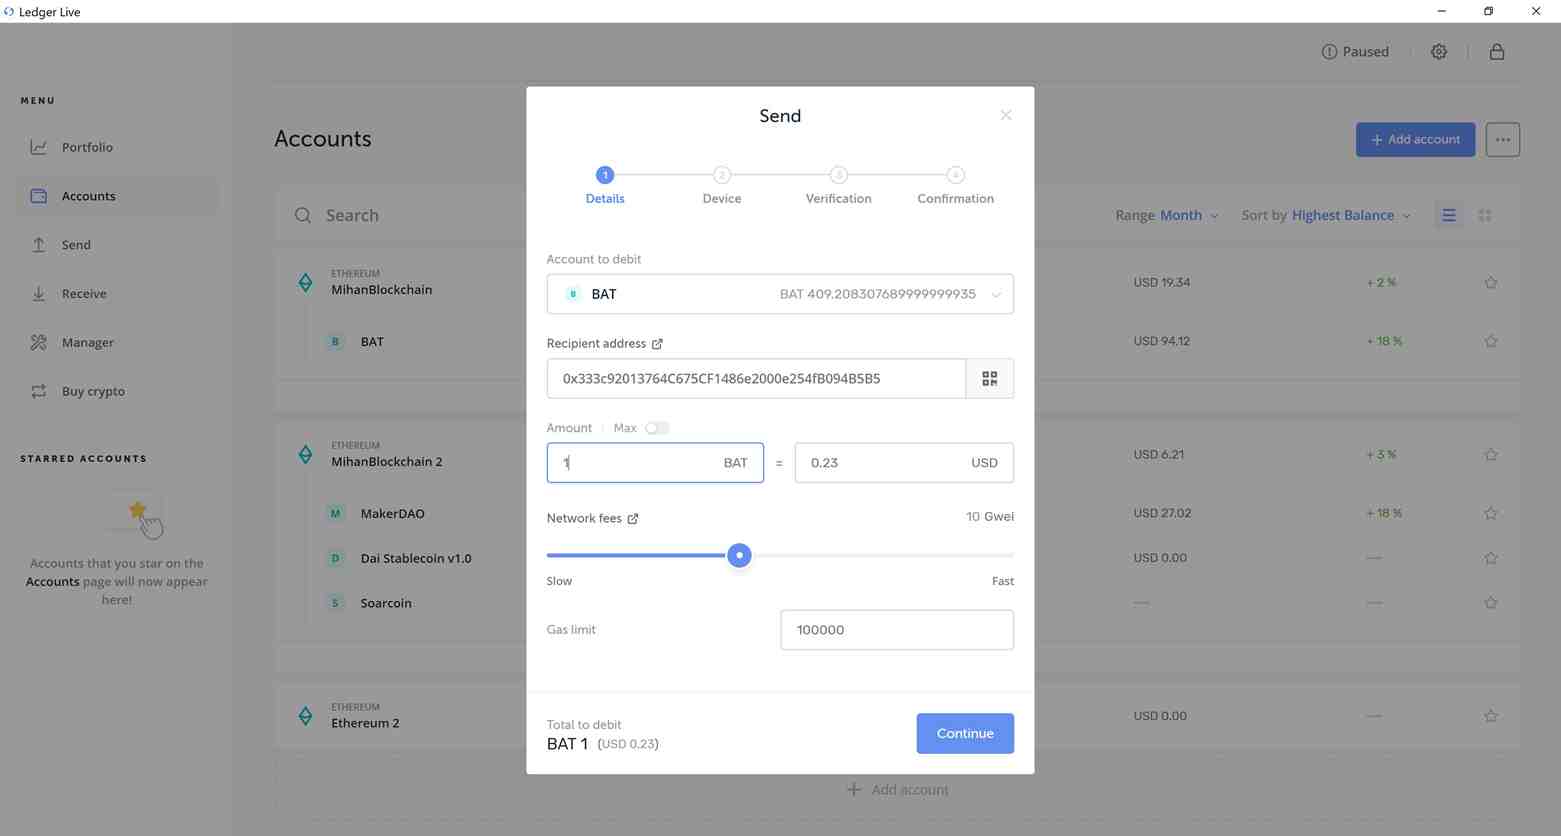Lock the app with the padlock icon
Screen dimensions: 1561x836
[x=1497, y=52]
